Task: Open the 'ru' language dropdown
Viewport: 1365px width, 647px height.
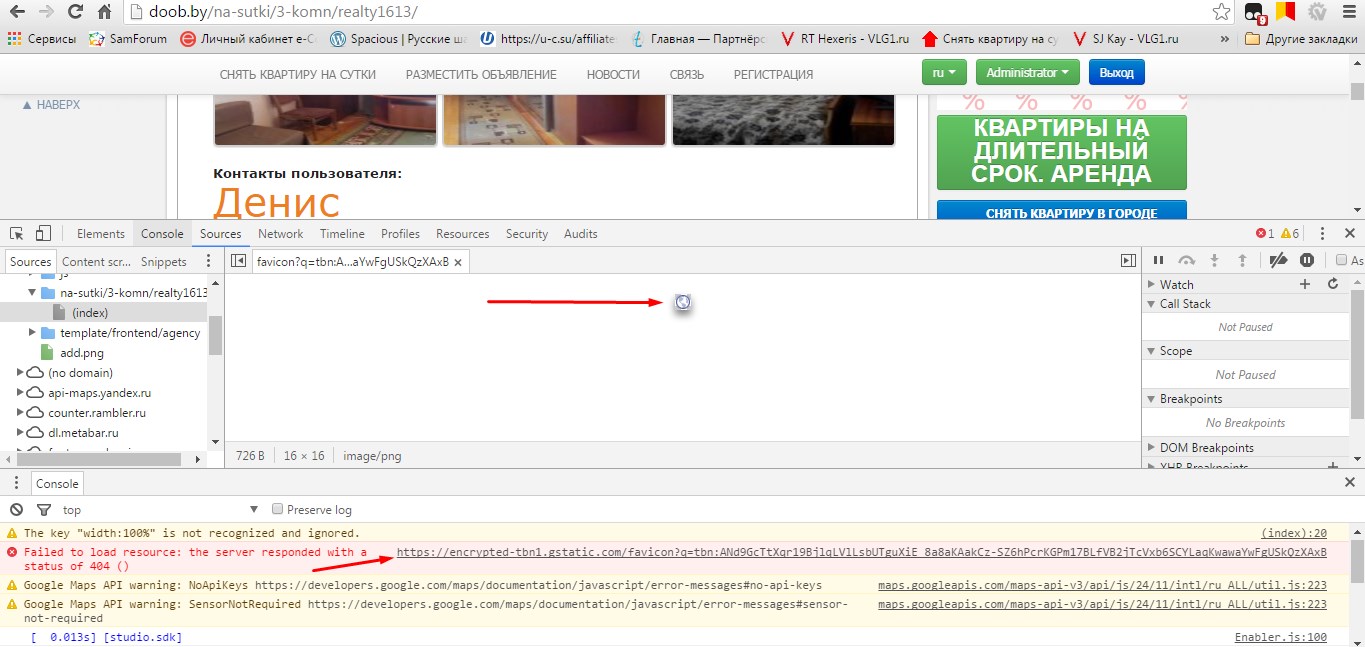Action: tap(945, 73)
